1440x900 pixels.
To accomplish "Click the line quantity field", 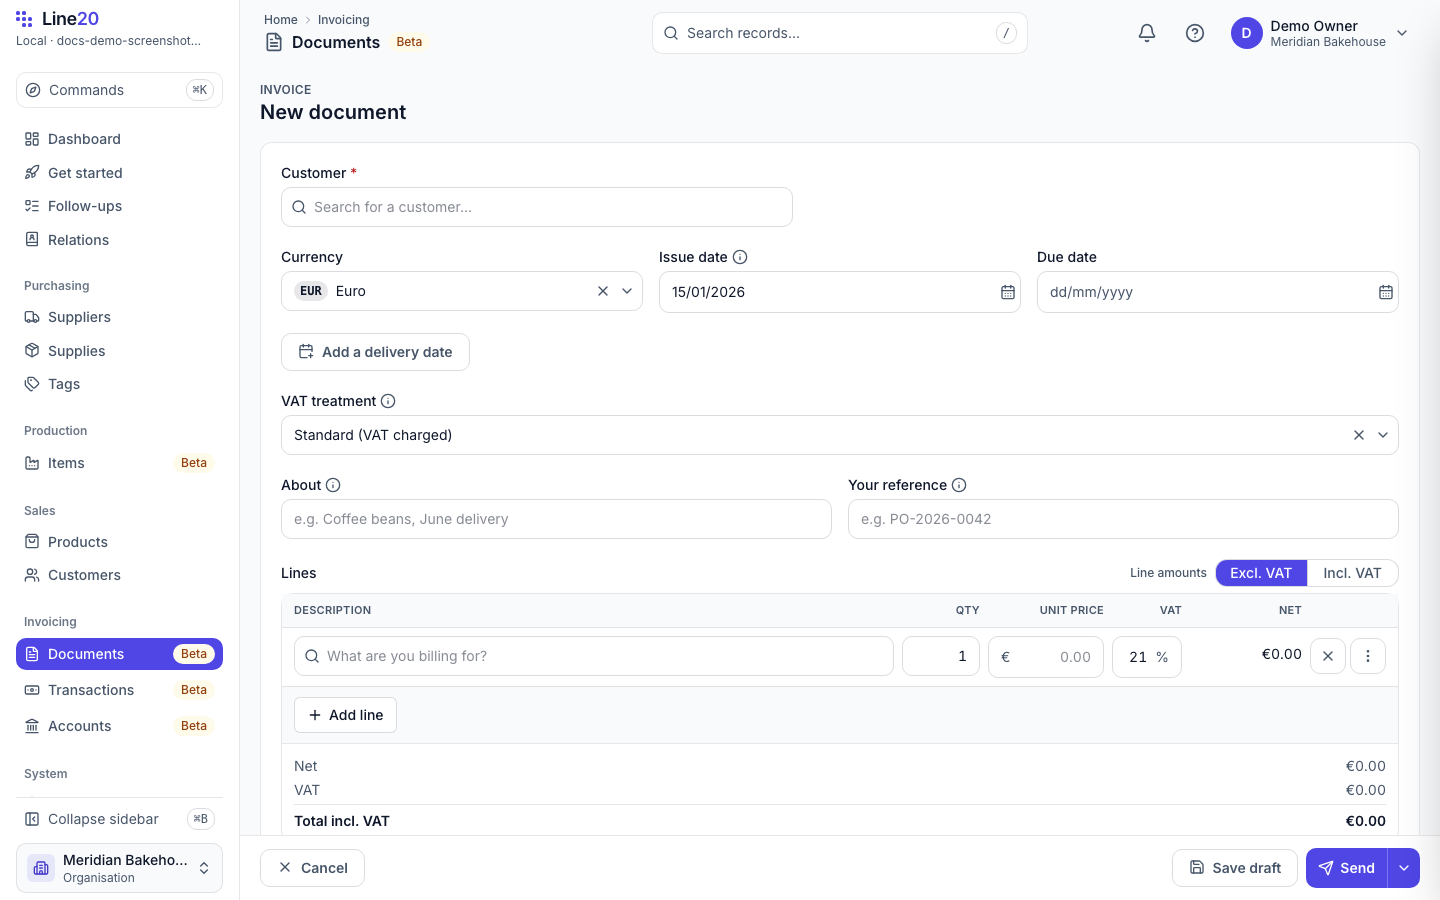I will pos(941,656).
